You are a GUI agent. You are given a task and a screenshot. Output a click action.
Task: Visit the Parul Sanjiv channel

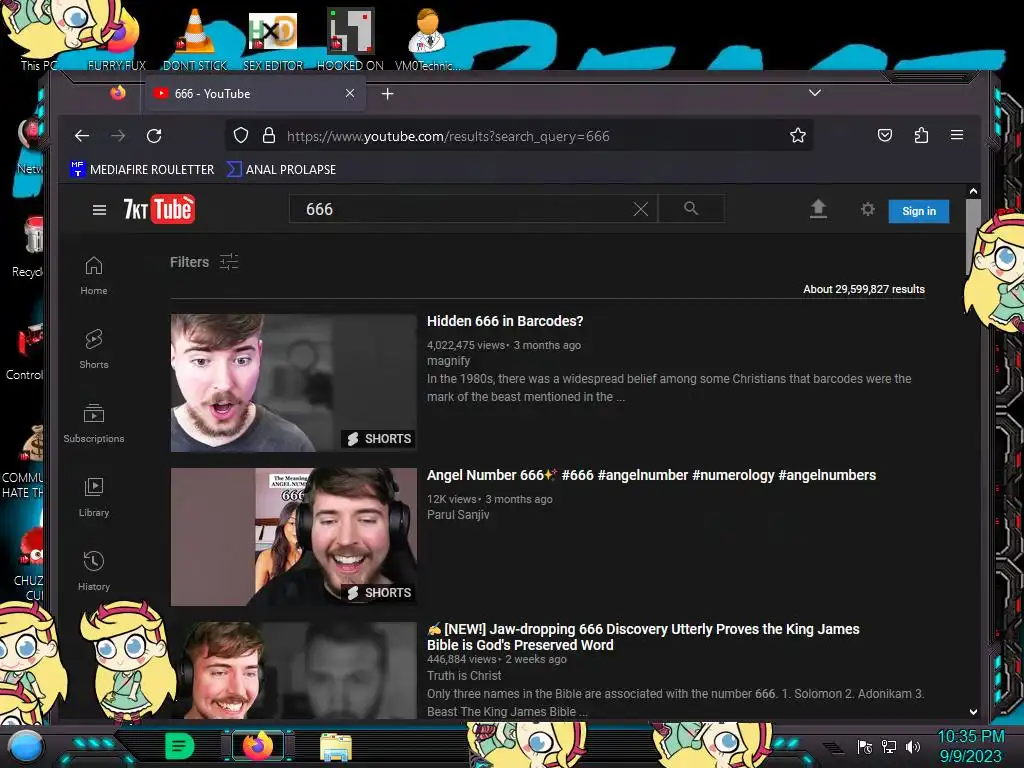tap(458, 515)
